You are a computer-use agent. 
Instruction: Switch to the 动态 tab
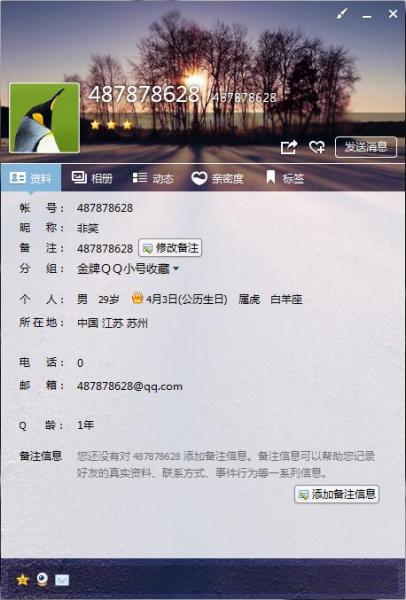point(153,178)
